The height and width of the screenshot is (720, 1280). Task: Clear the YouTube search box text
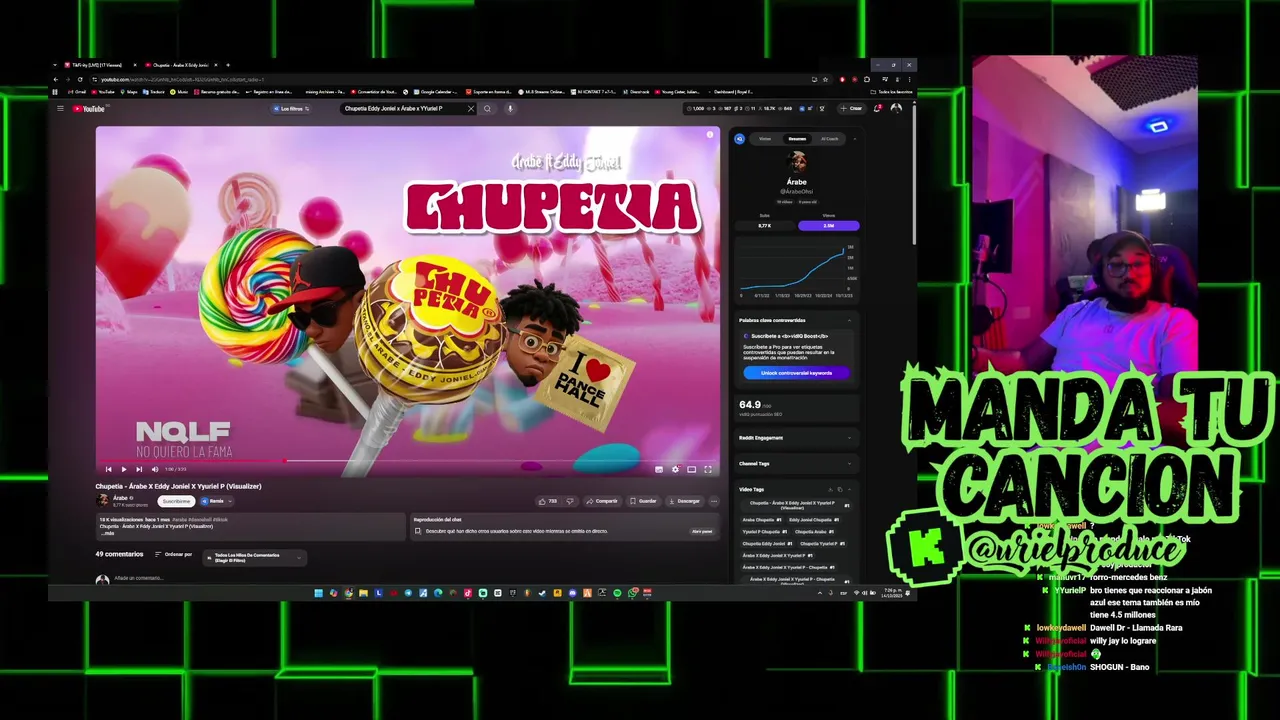pyautogui.click(x=471, y=108)
